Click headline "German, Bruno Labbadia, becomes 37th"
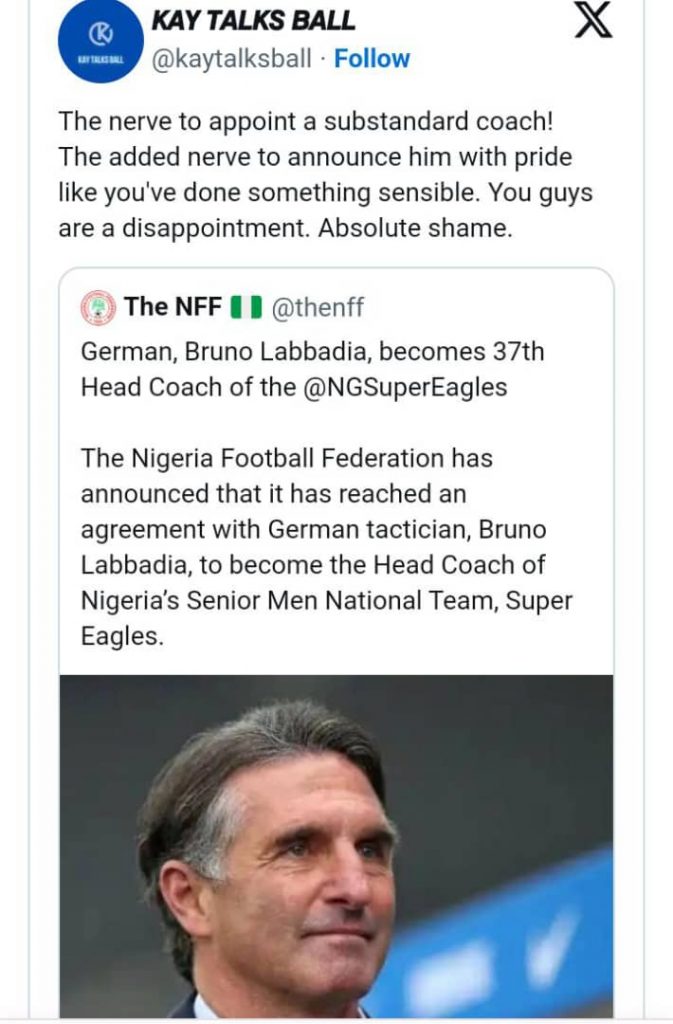 pos(312,352)
